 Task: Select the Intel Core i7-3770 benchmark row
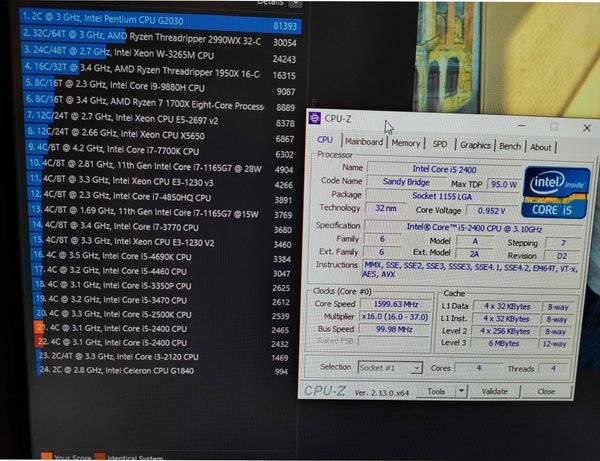pyautogui.click(x=161, y=226)
